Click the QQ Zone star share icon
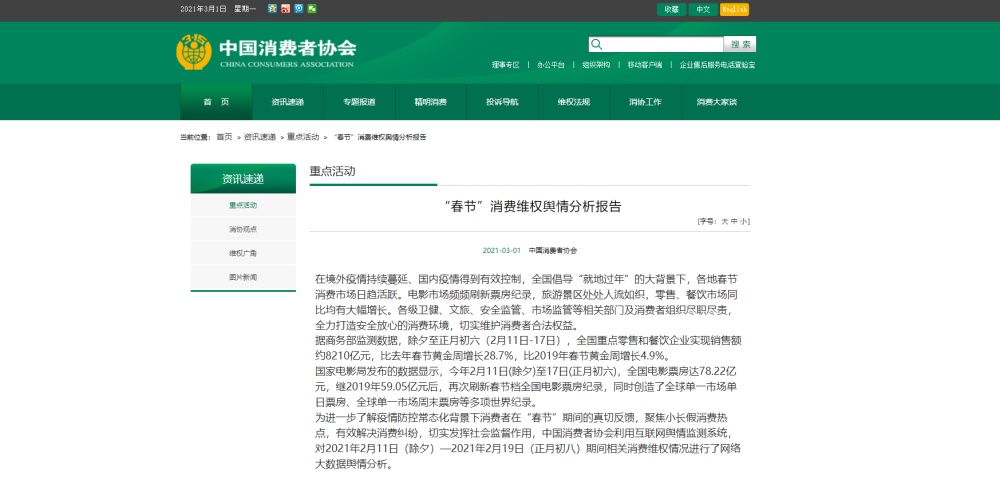This screenshot has height=479, width=1000. pos(273,9)
